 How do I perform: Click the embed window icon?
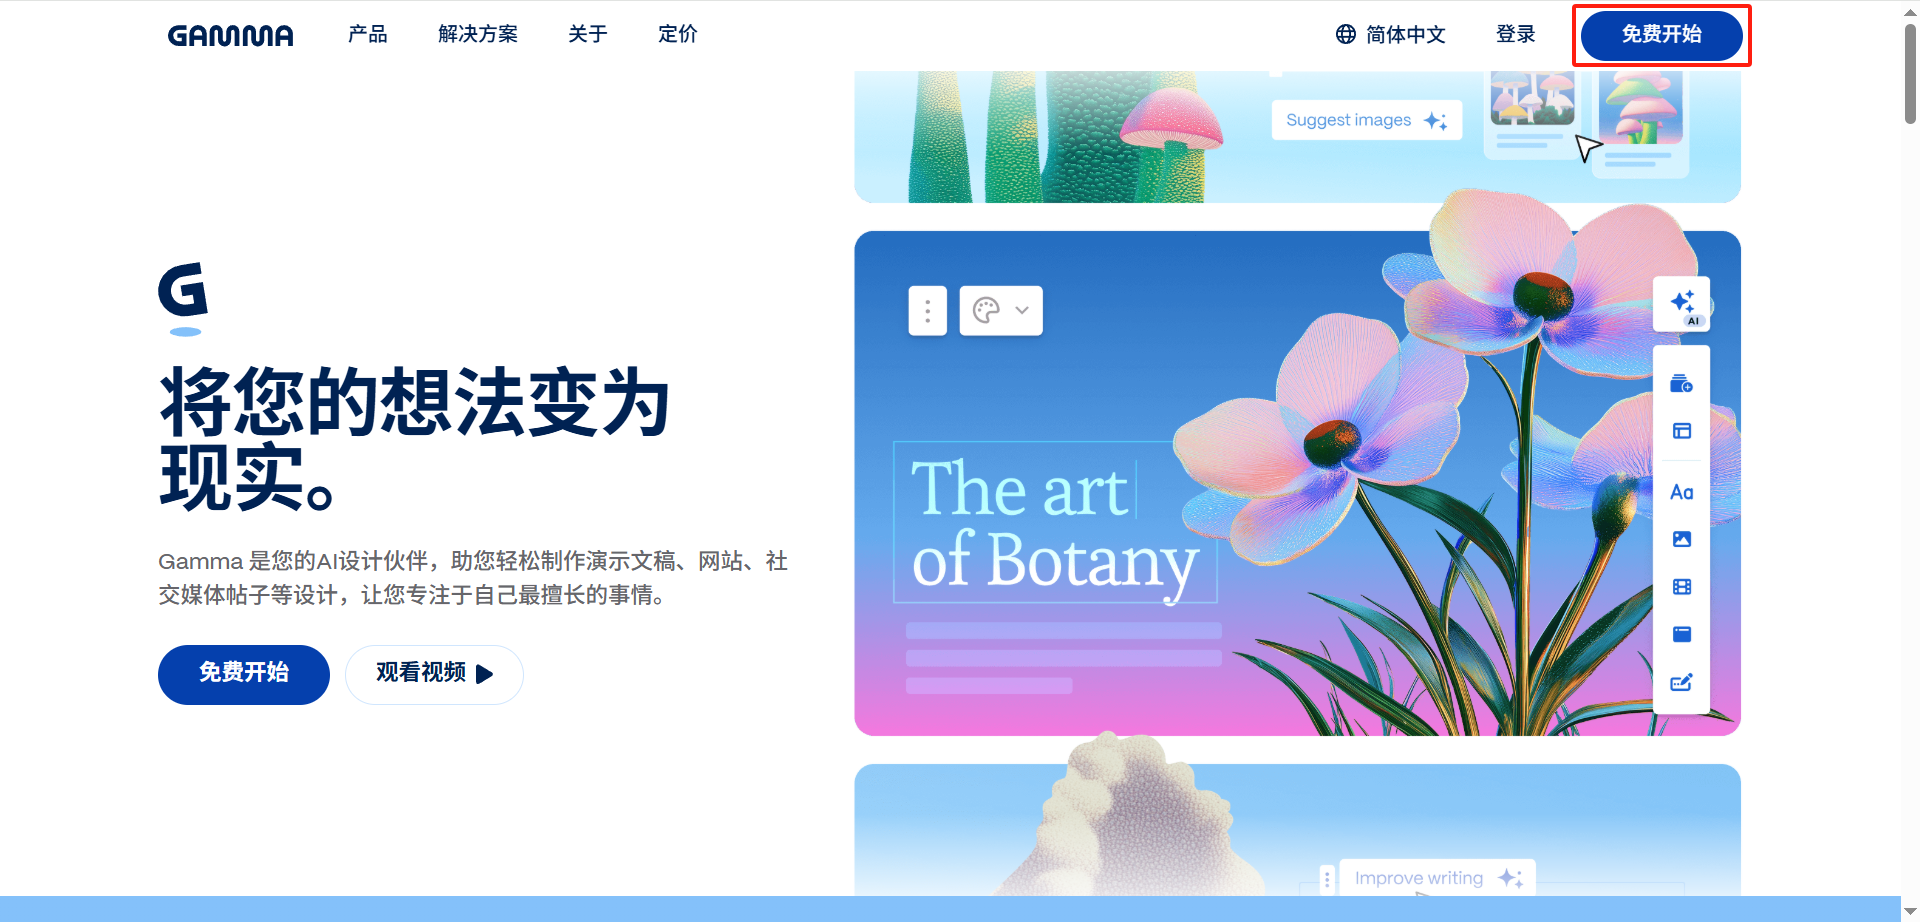1681,634
